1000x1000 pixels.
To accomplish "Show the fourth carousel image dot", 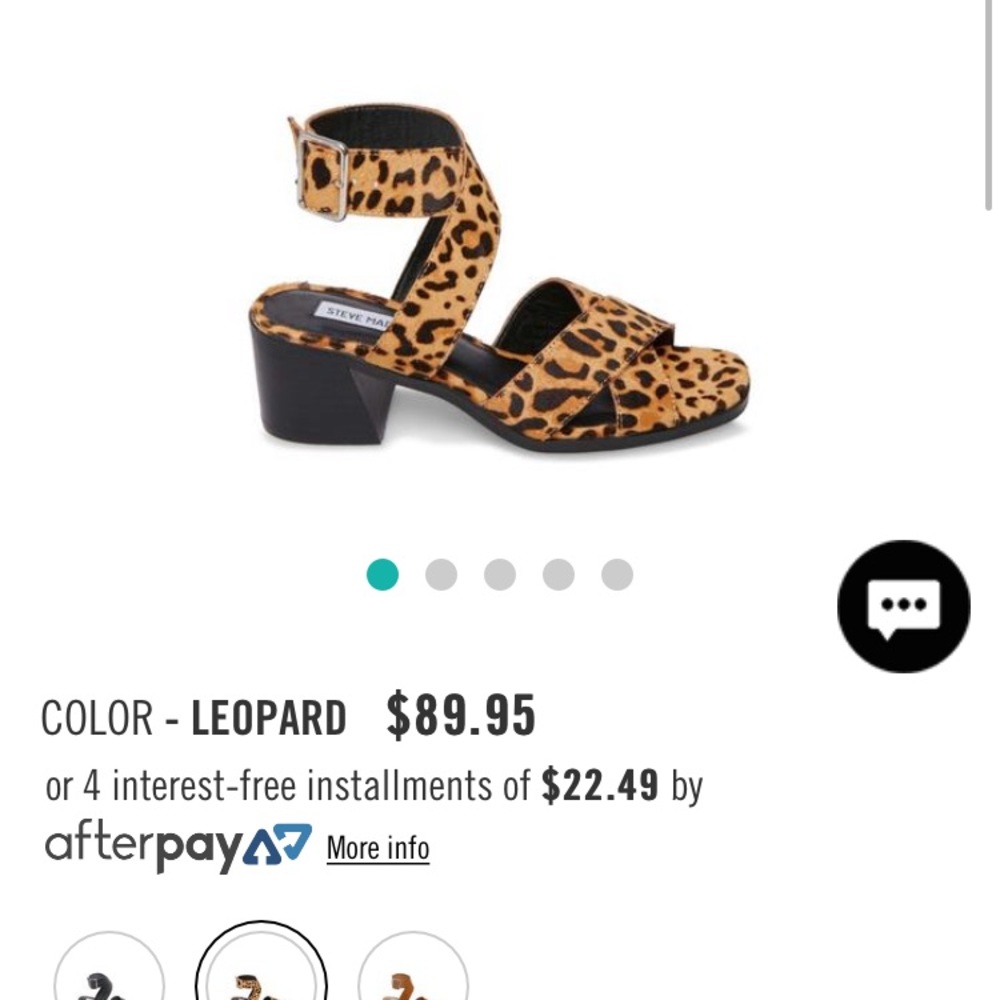I will (x=559, y=575).
